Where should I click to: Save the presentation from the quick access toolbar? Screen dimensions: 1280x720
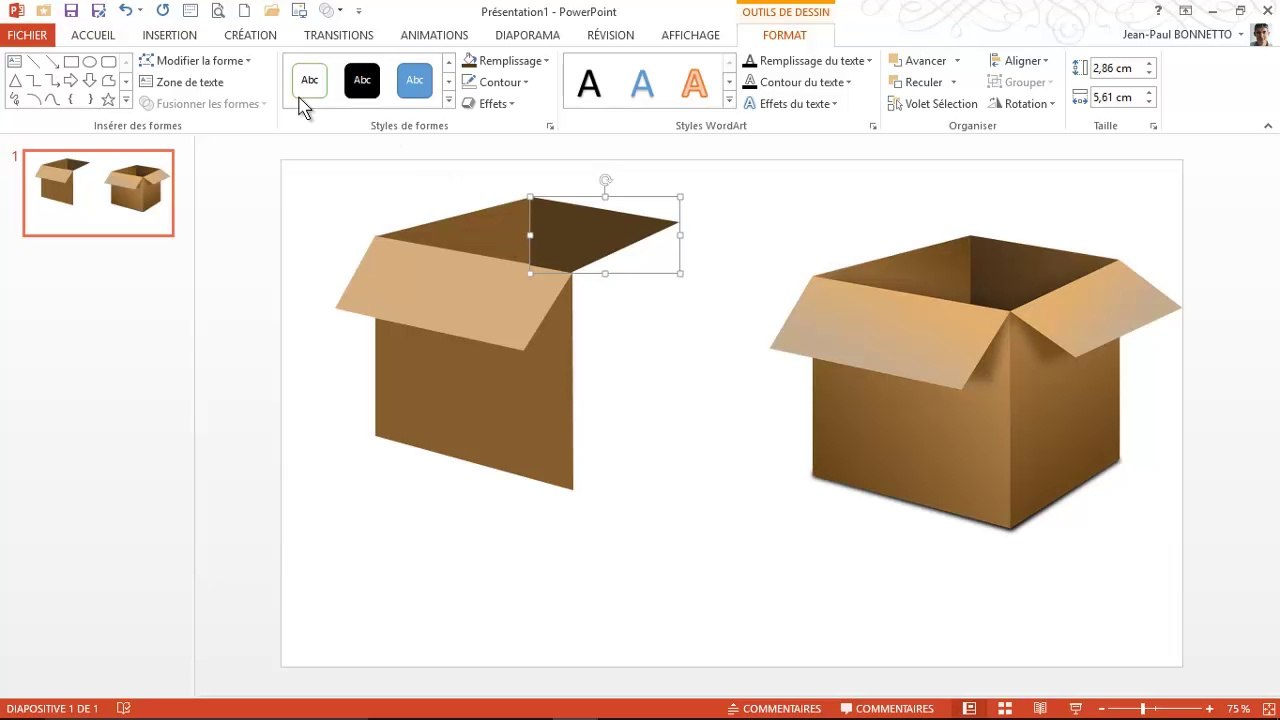(71, 11)
